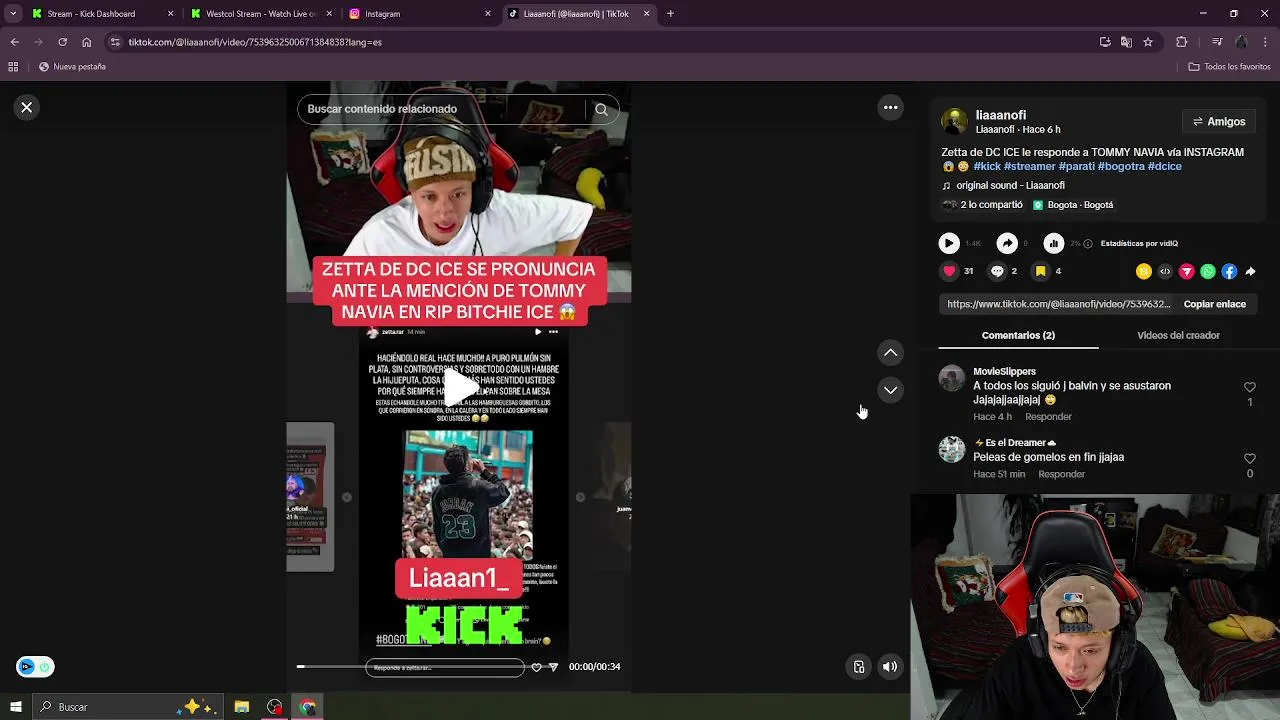The height and width of the screenshot is (720, 1280).
Task: Open comments via speech bubble icon
Action: point(997,271)
